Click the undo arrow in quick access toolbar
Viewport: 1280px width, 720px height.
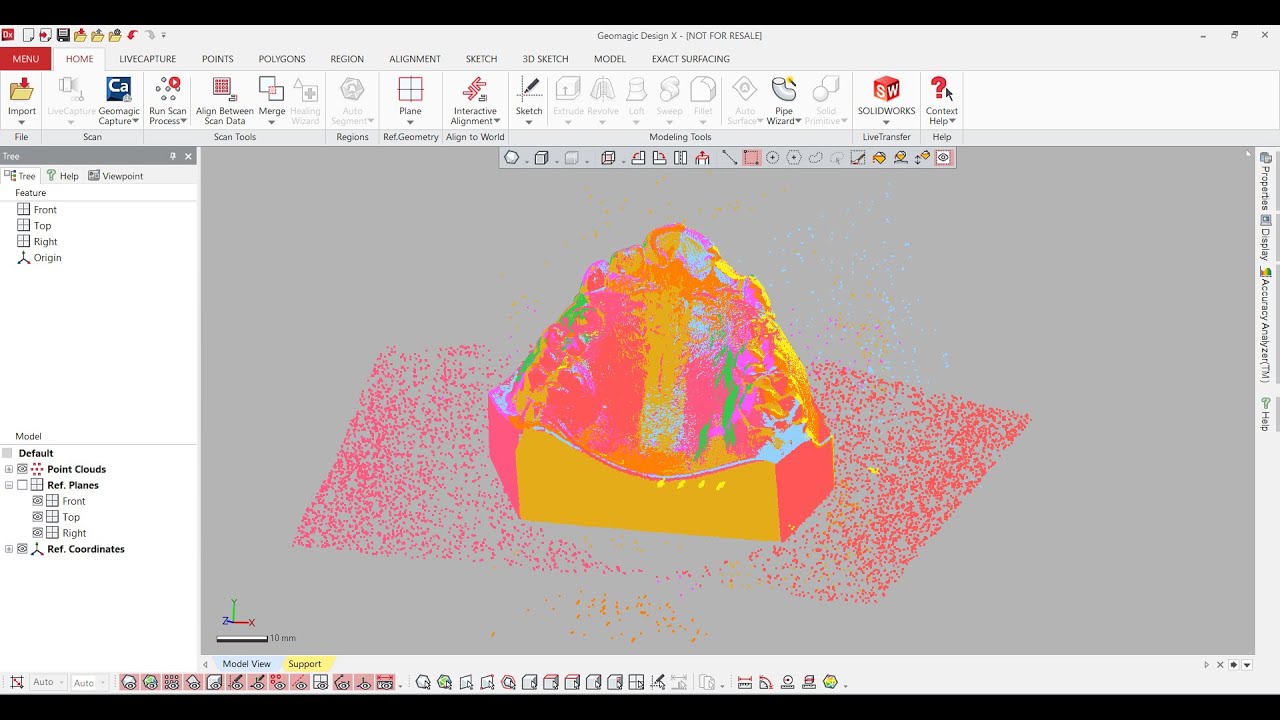coord(131,35)
